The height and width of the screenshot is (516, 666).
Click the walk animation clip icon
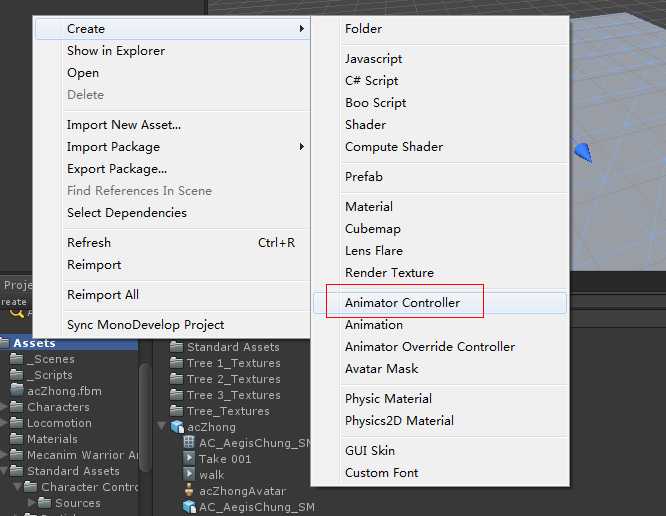click(x=189, y=474)
